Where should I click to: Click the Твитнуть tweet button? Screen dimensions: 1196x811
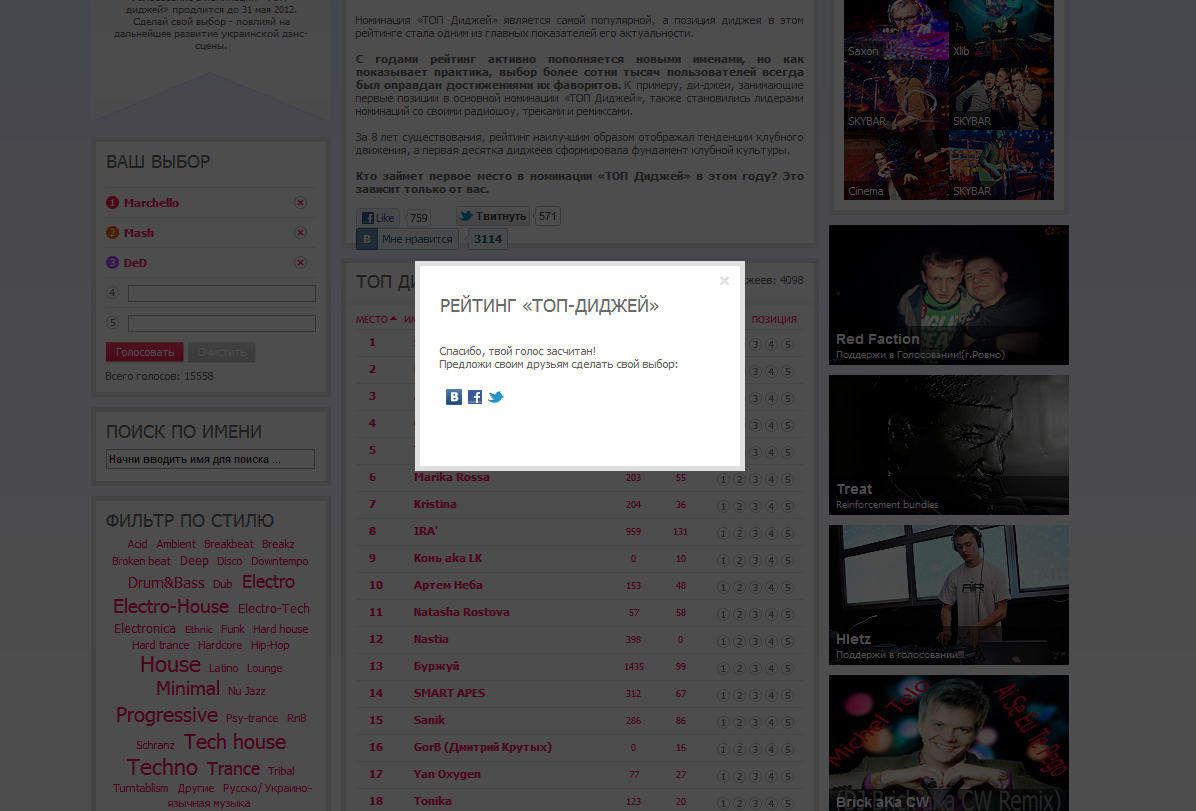[493, 216]
